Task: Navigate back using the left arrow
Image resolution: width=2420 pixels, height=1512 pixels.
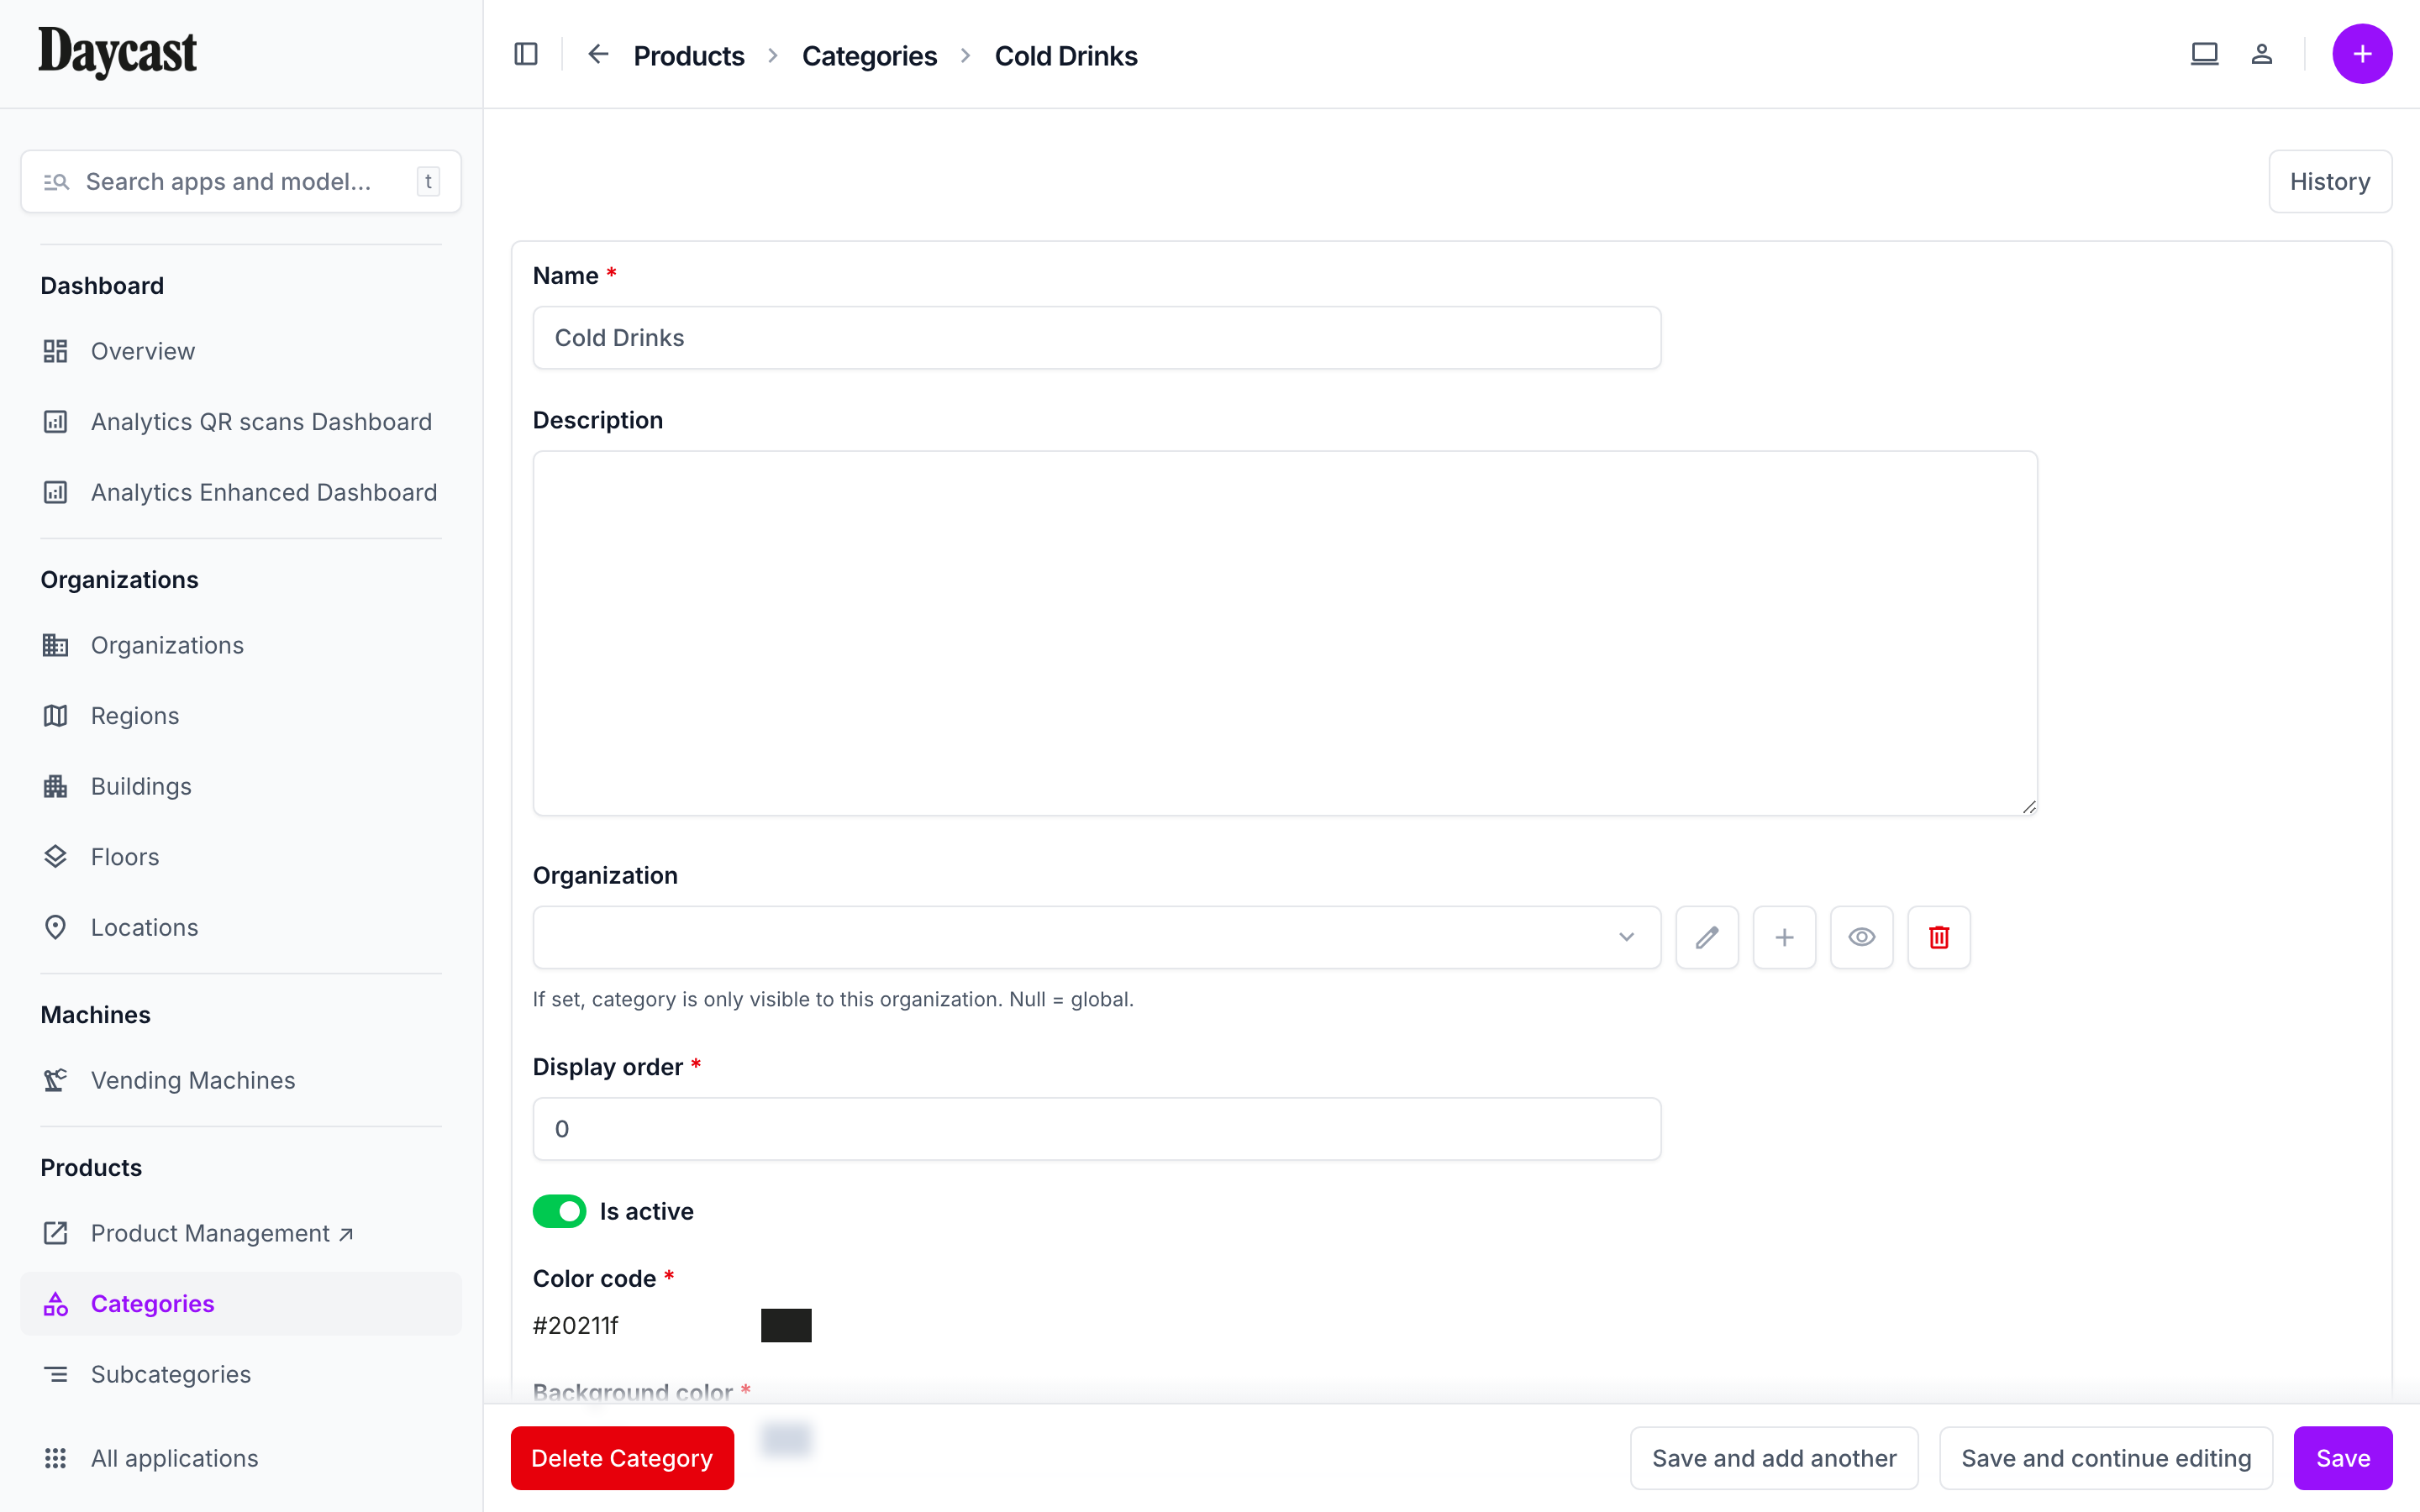Action: point(597,55)
